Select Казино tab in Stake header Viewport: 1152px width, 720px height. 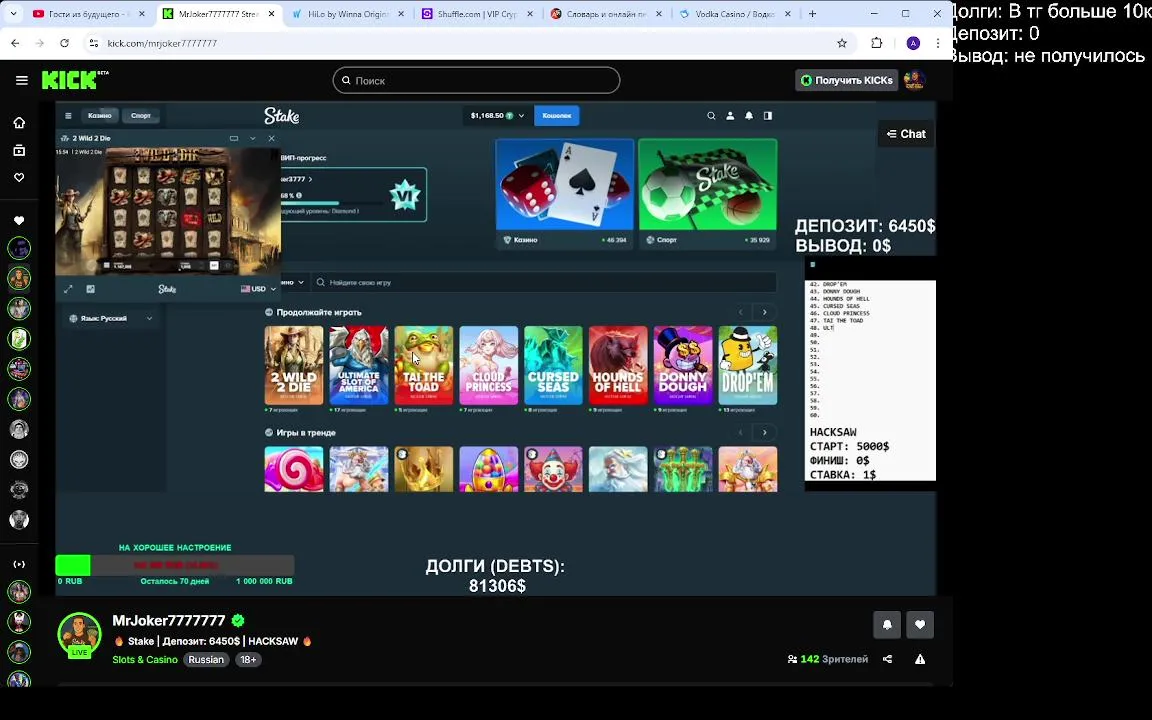[x=100, y=115]
